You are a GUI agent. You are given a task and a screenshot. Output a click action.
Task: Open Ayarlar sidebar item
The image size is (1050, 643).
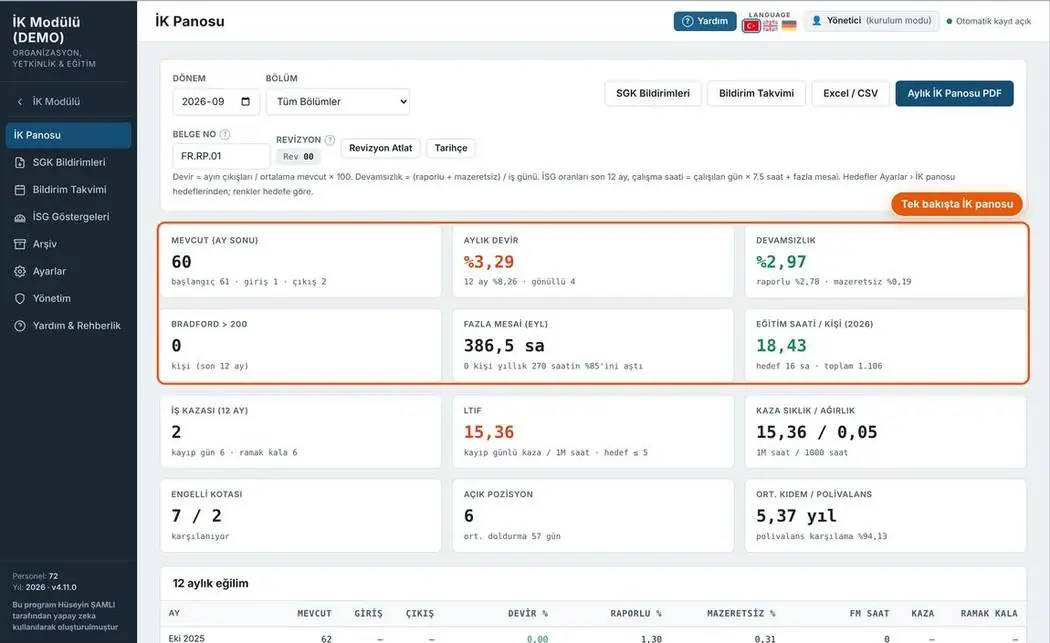click(x=68, y=271)
